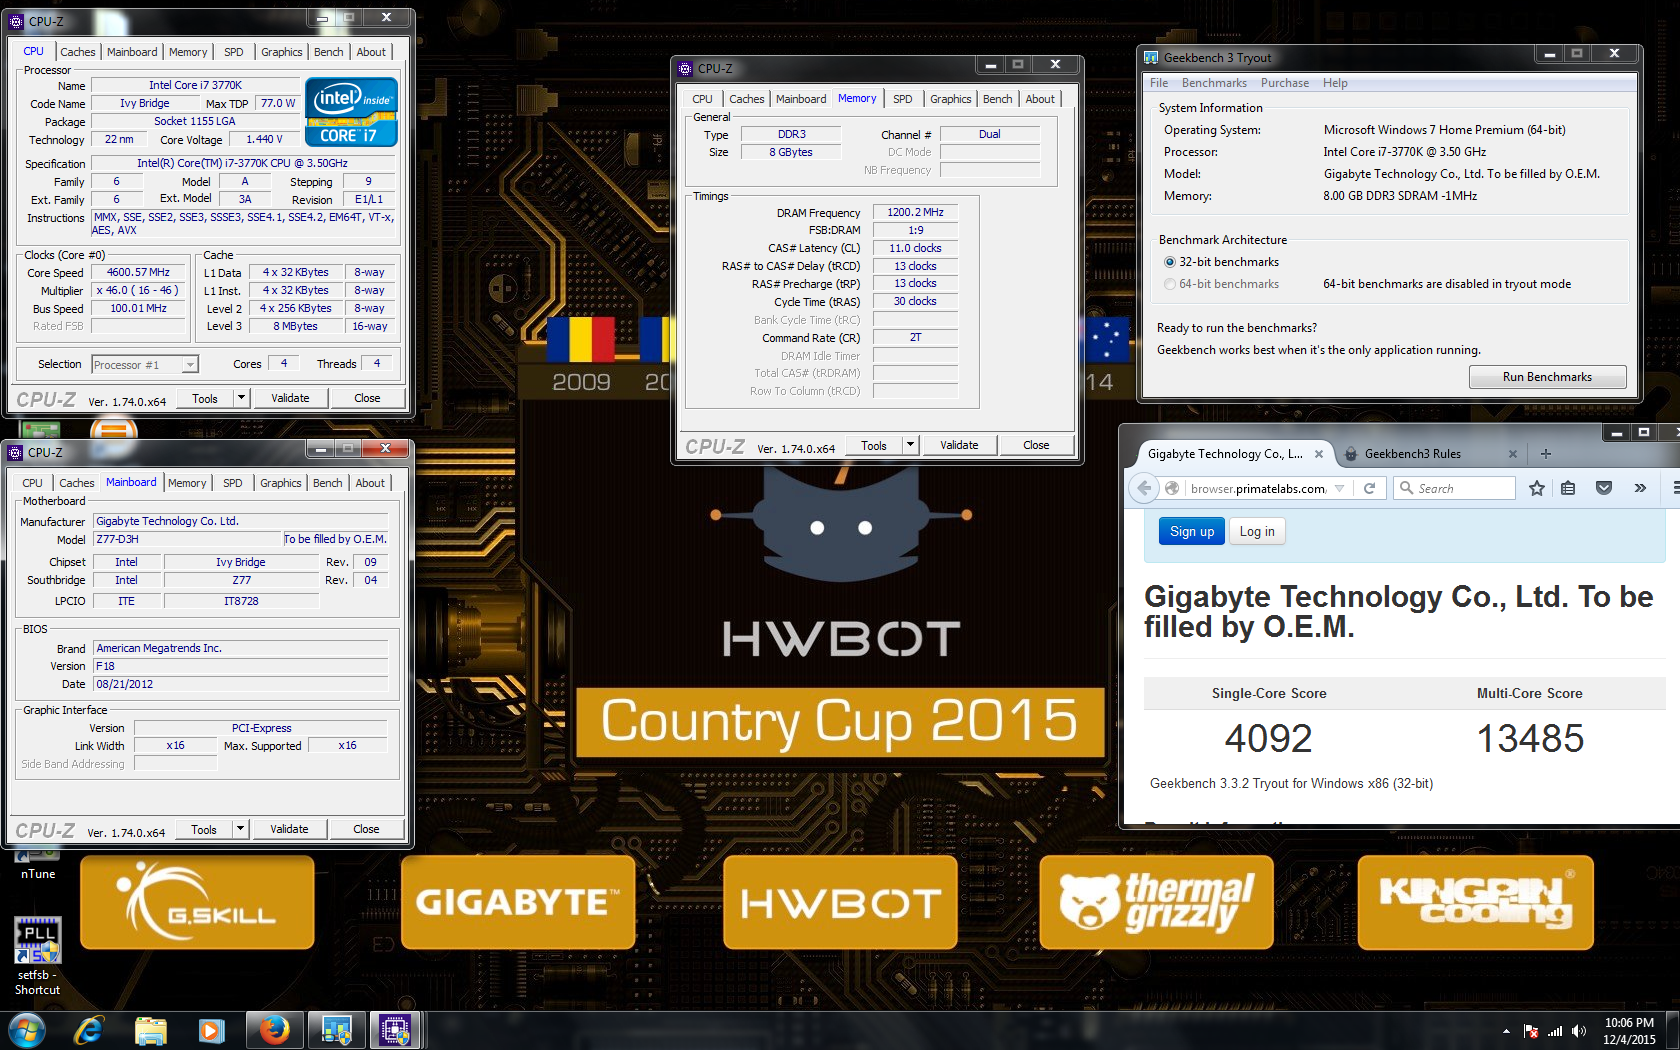This screenshot has width=1680, height=1050.
Task: Close the Gigabyte Technology browser tab
Action: coord(1319,454)
